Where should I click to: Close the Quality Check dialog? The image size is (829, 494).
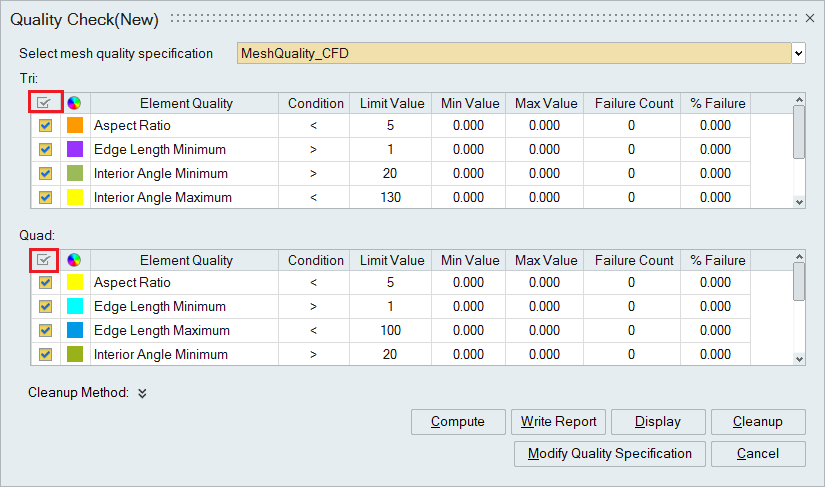[x=810, y=18]
